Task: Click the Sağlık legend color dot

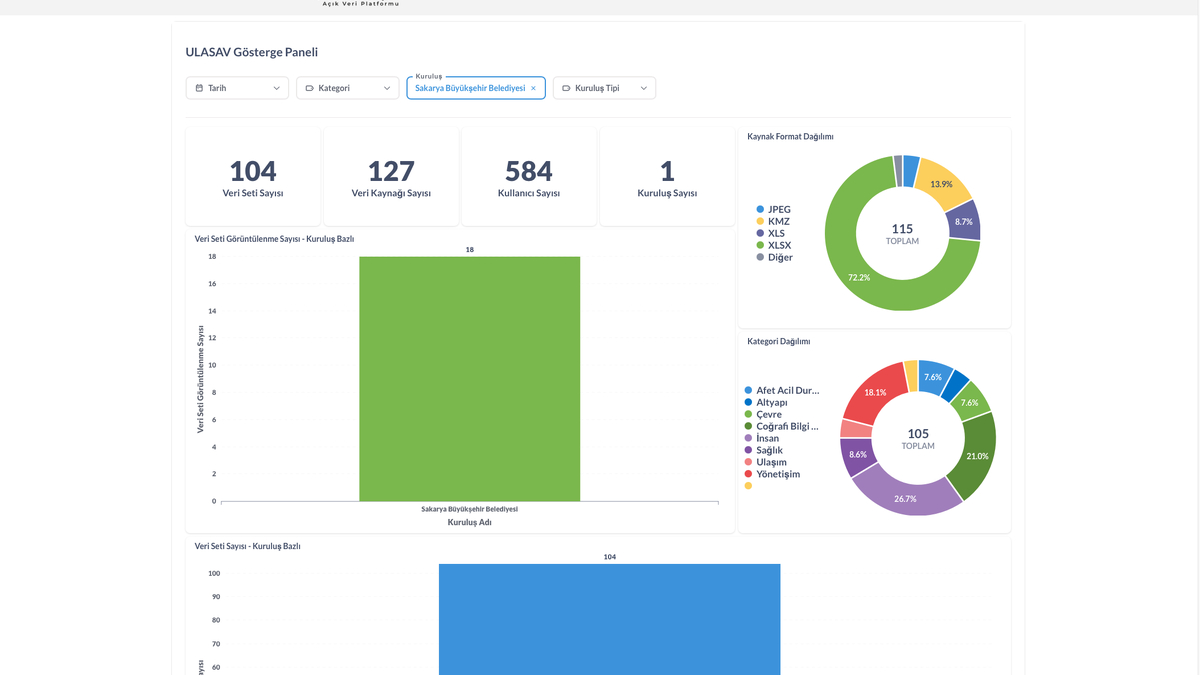Action: pos(748,450)
